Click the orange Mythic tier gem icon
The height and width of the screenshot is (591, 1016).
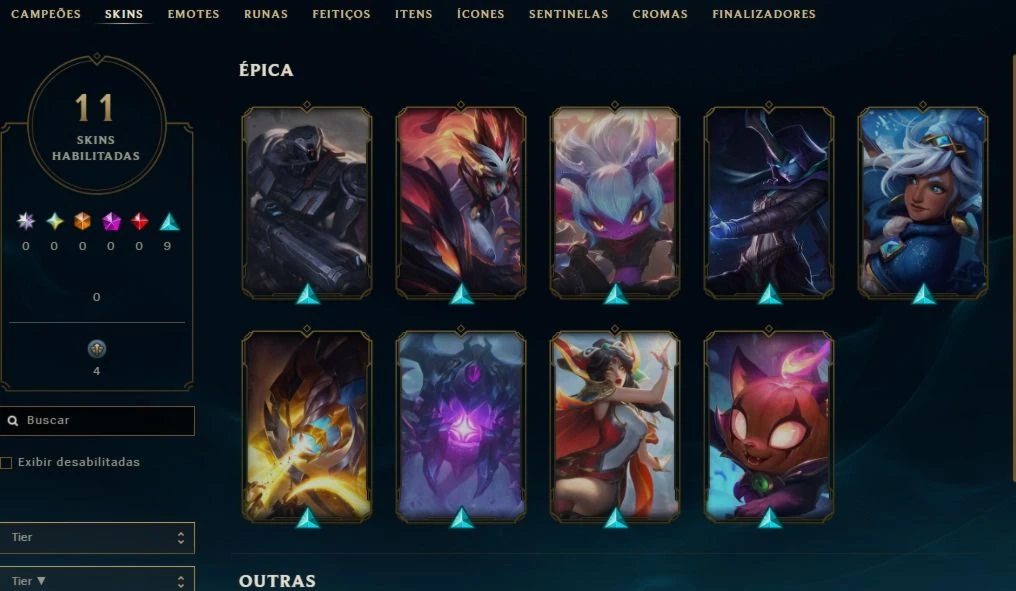point(82,222)
